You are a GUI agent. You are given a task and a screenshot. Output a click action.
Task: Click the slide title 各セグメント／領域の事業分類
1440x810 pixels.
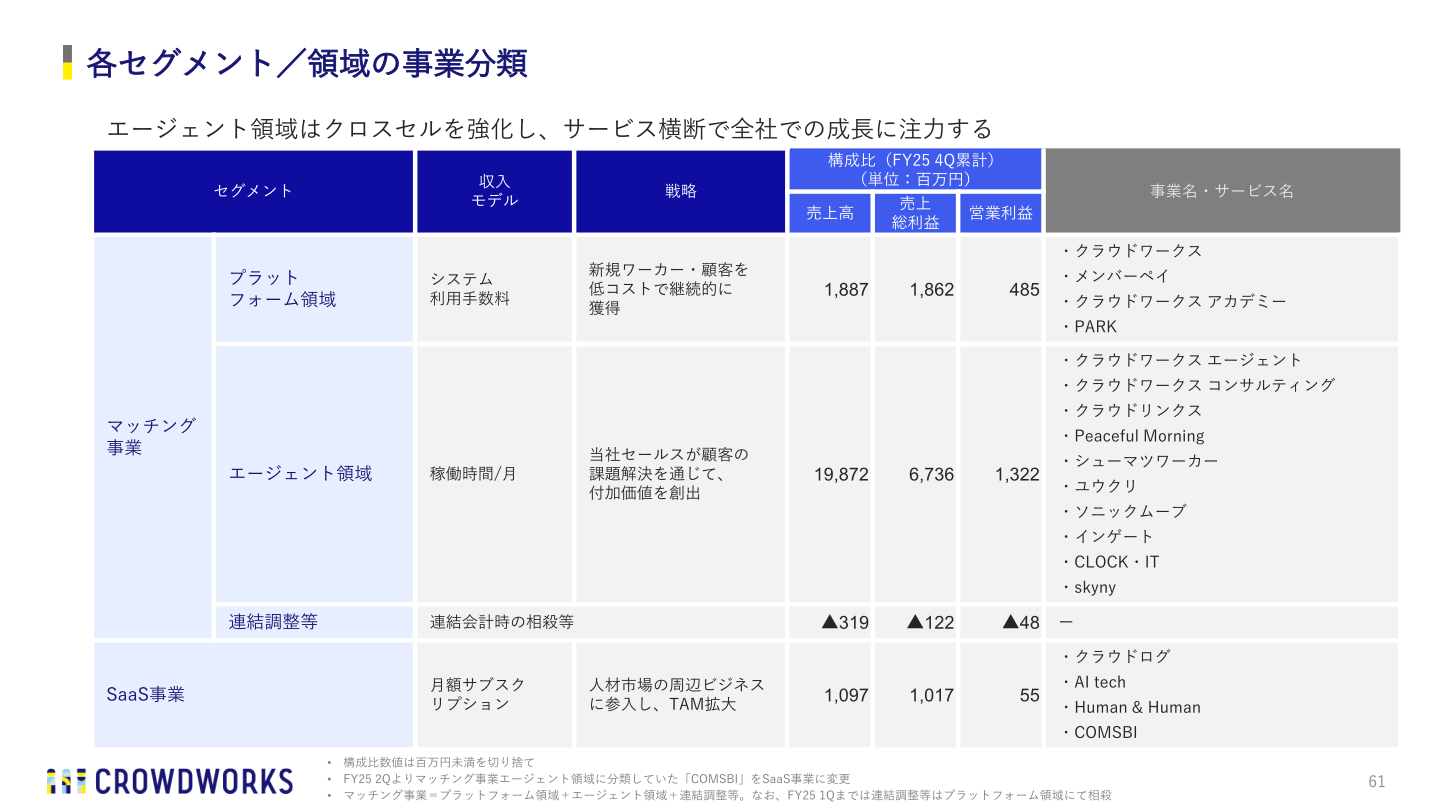306,63
